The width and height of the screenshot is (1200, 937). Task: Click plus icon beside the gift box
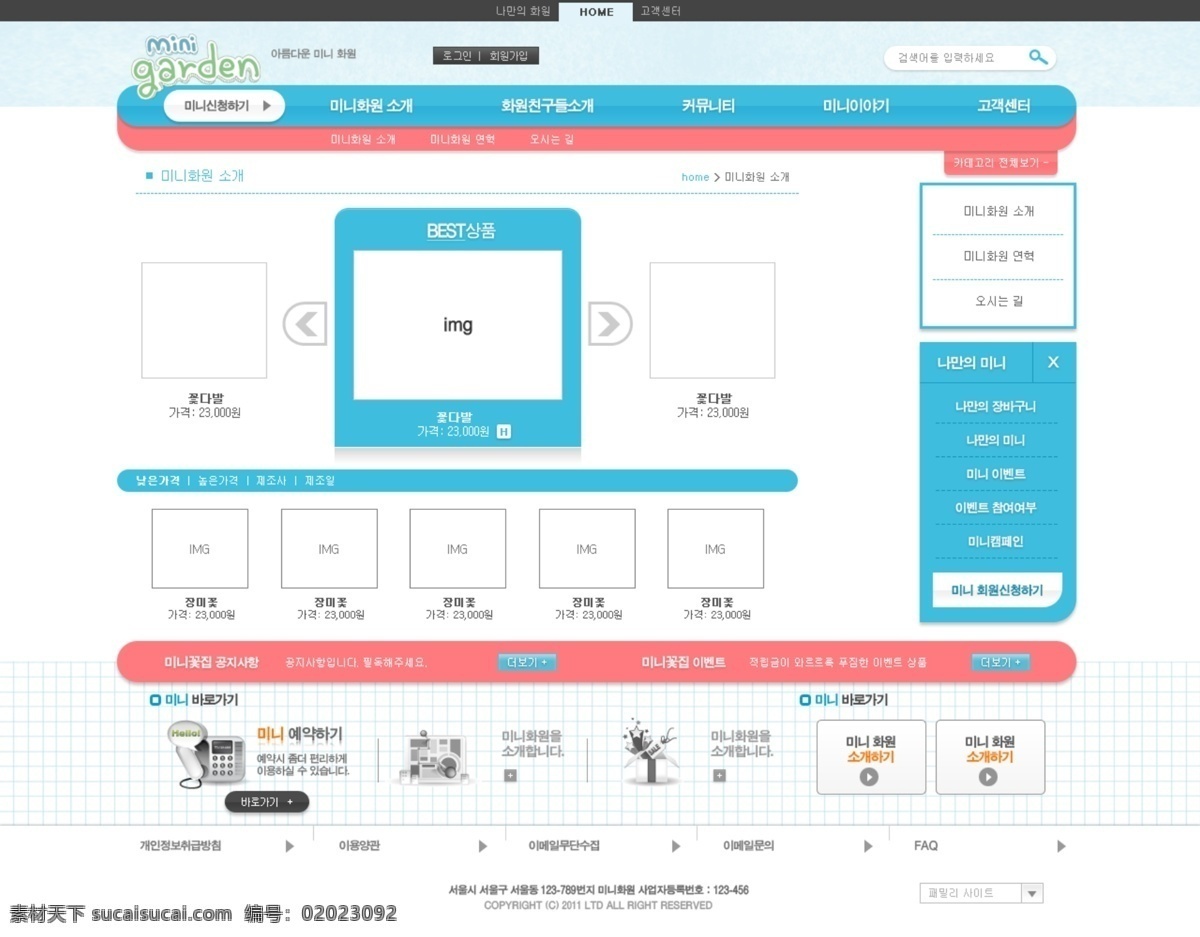pos(719,775)
